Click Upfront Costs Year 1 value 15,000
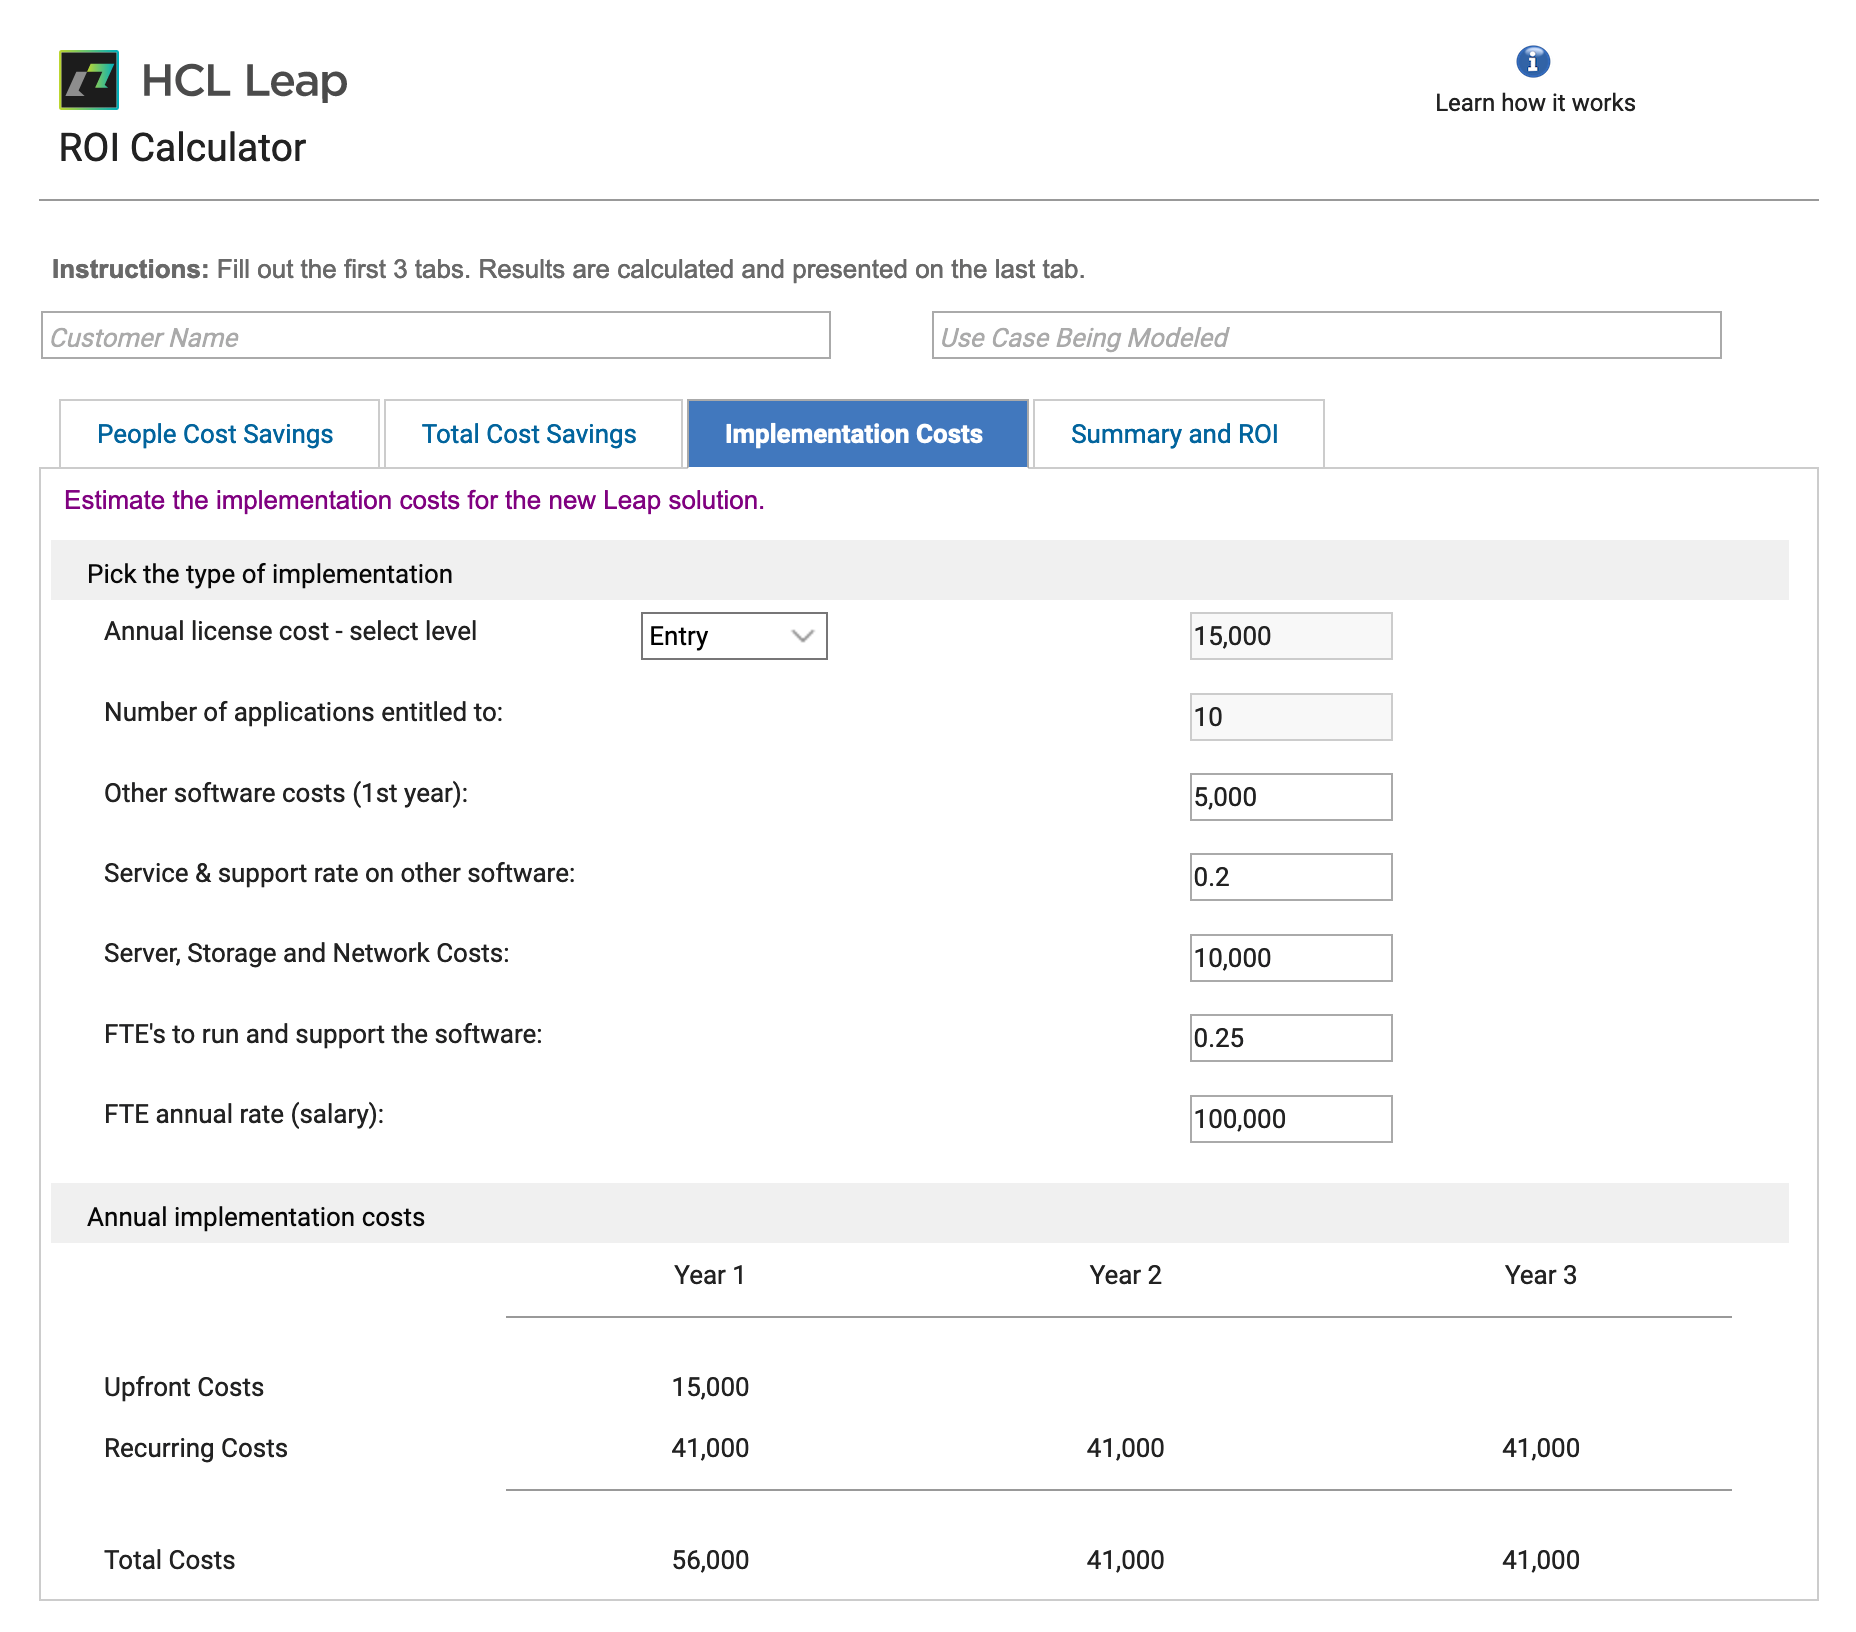Image resolution: width=1856 pixels, height=1632 pixels. (710, 1387)
